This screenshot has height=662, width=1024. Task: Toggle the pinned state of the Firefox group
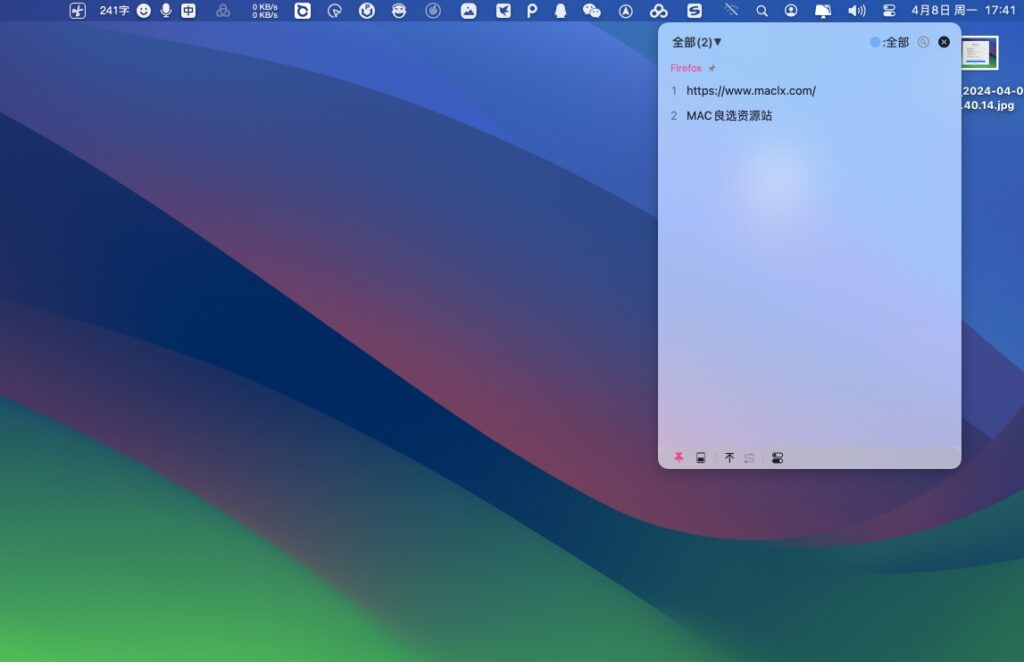click(x=711, y=68)
